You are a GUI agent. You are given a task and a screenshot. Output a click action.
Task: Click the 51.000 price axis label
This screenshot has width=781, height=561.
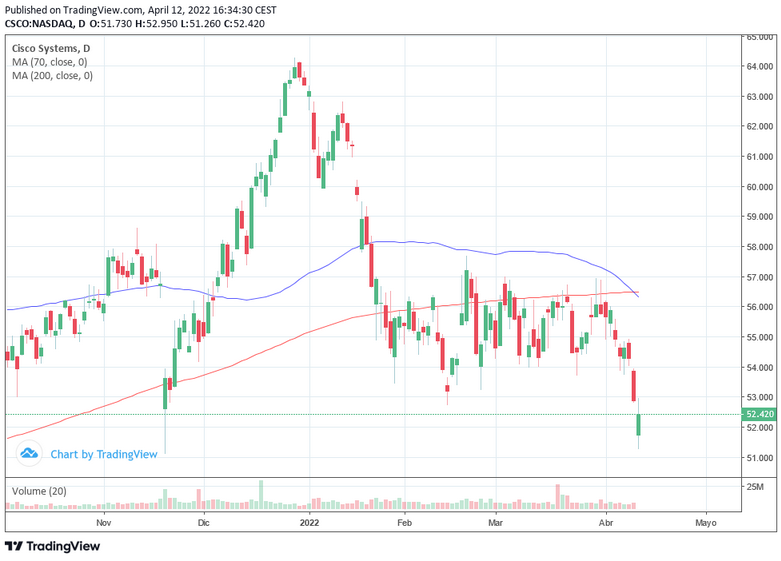(x=760, y=458)
